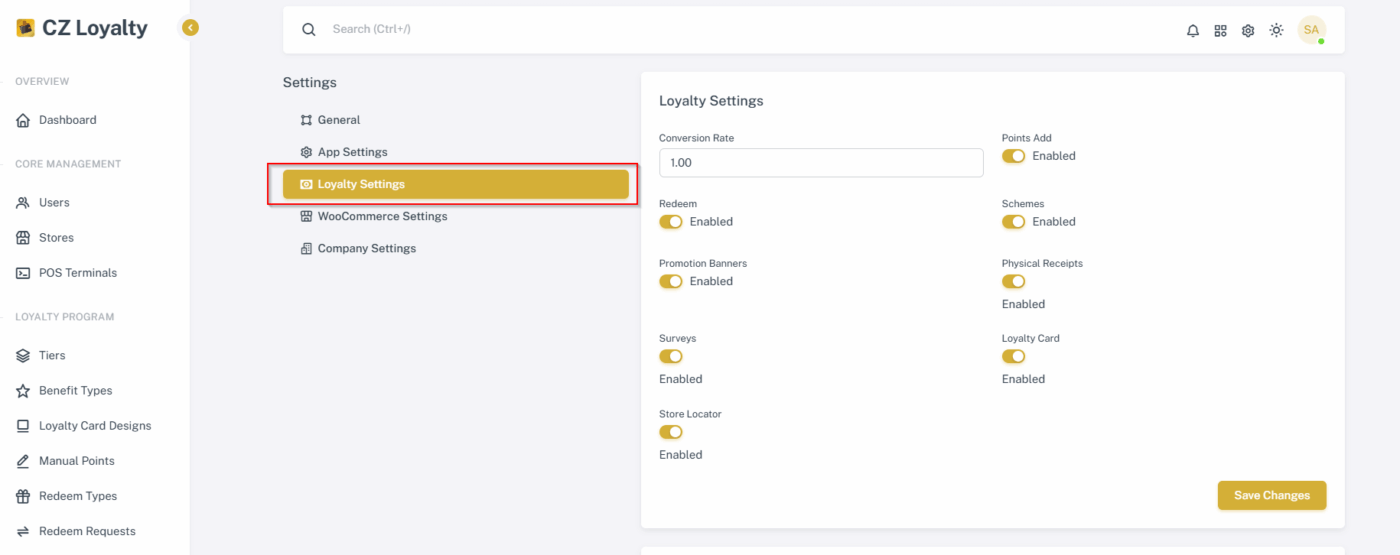This screenshot has height=555, width=1400.
Task: Click the Conversion Rate input field
Action: [x=821, y=163]
